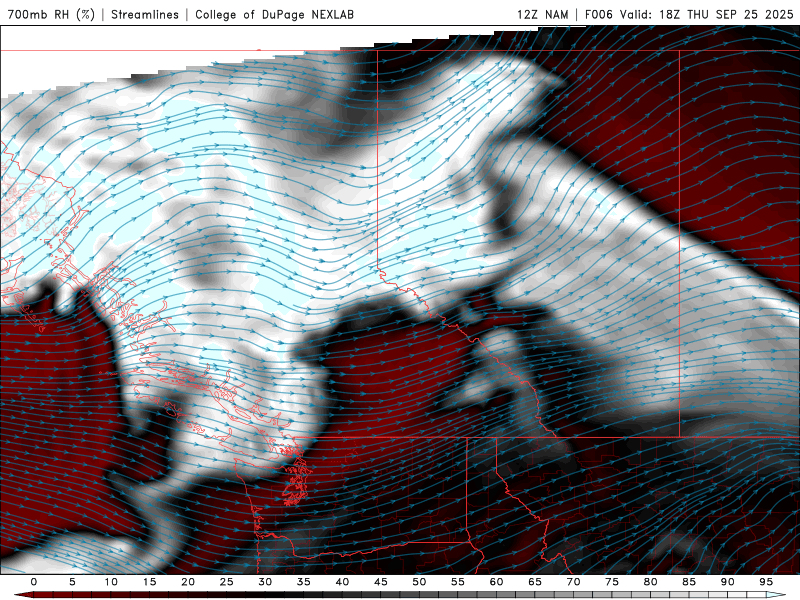Click the "5" value on color scale
Screen dimensions: 800x600
[x=72, y=582]
